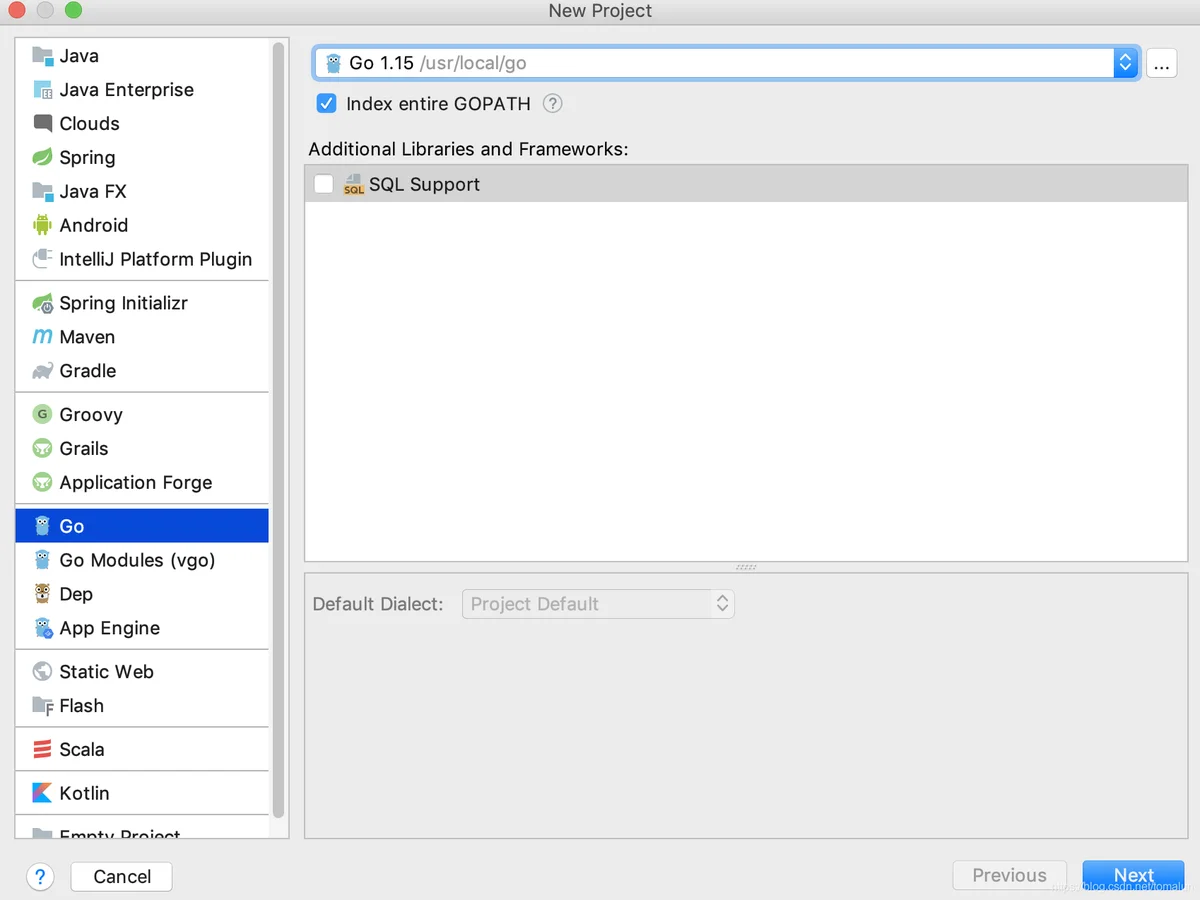Click the Grails icon

click(x=42, y=448)
